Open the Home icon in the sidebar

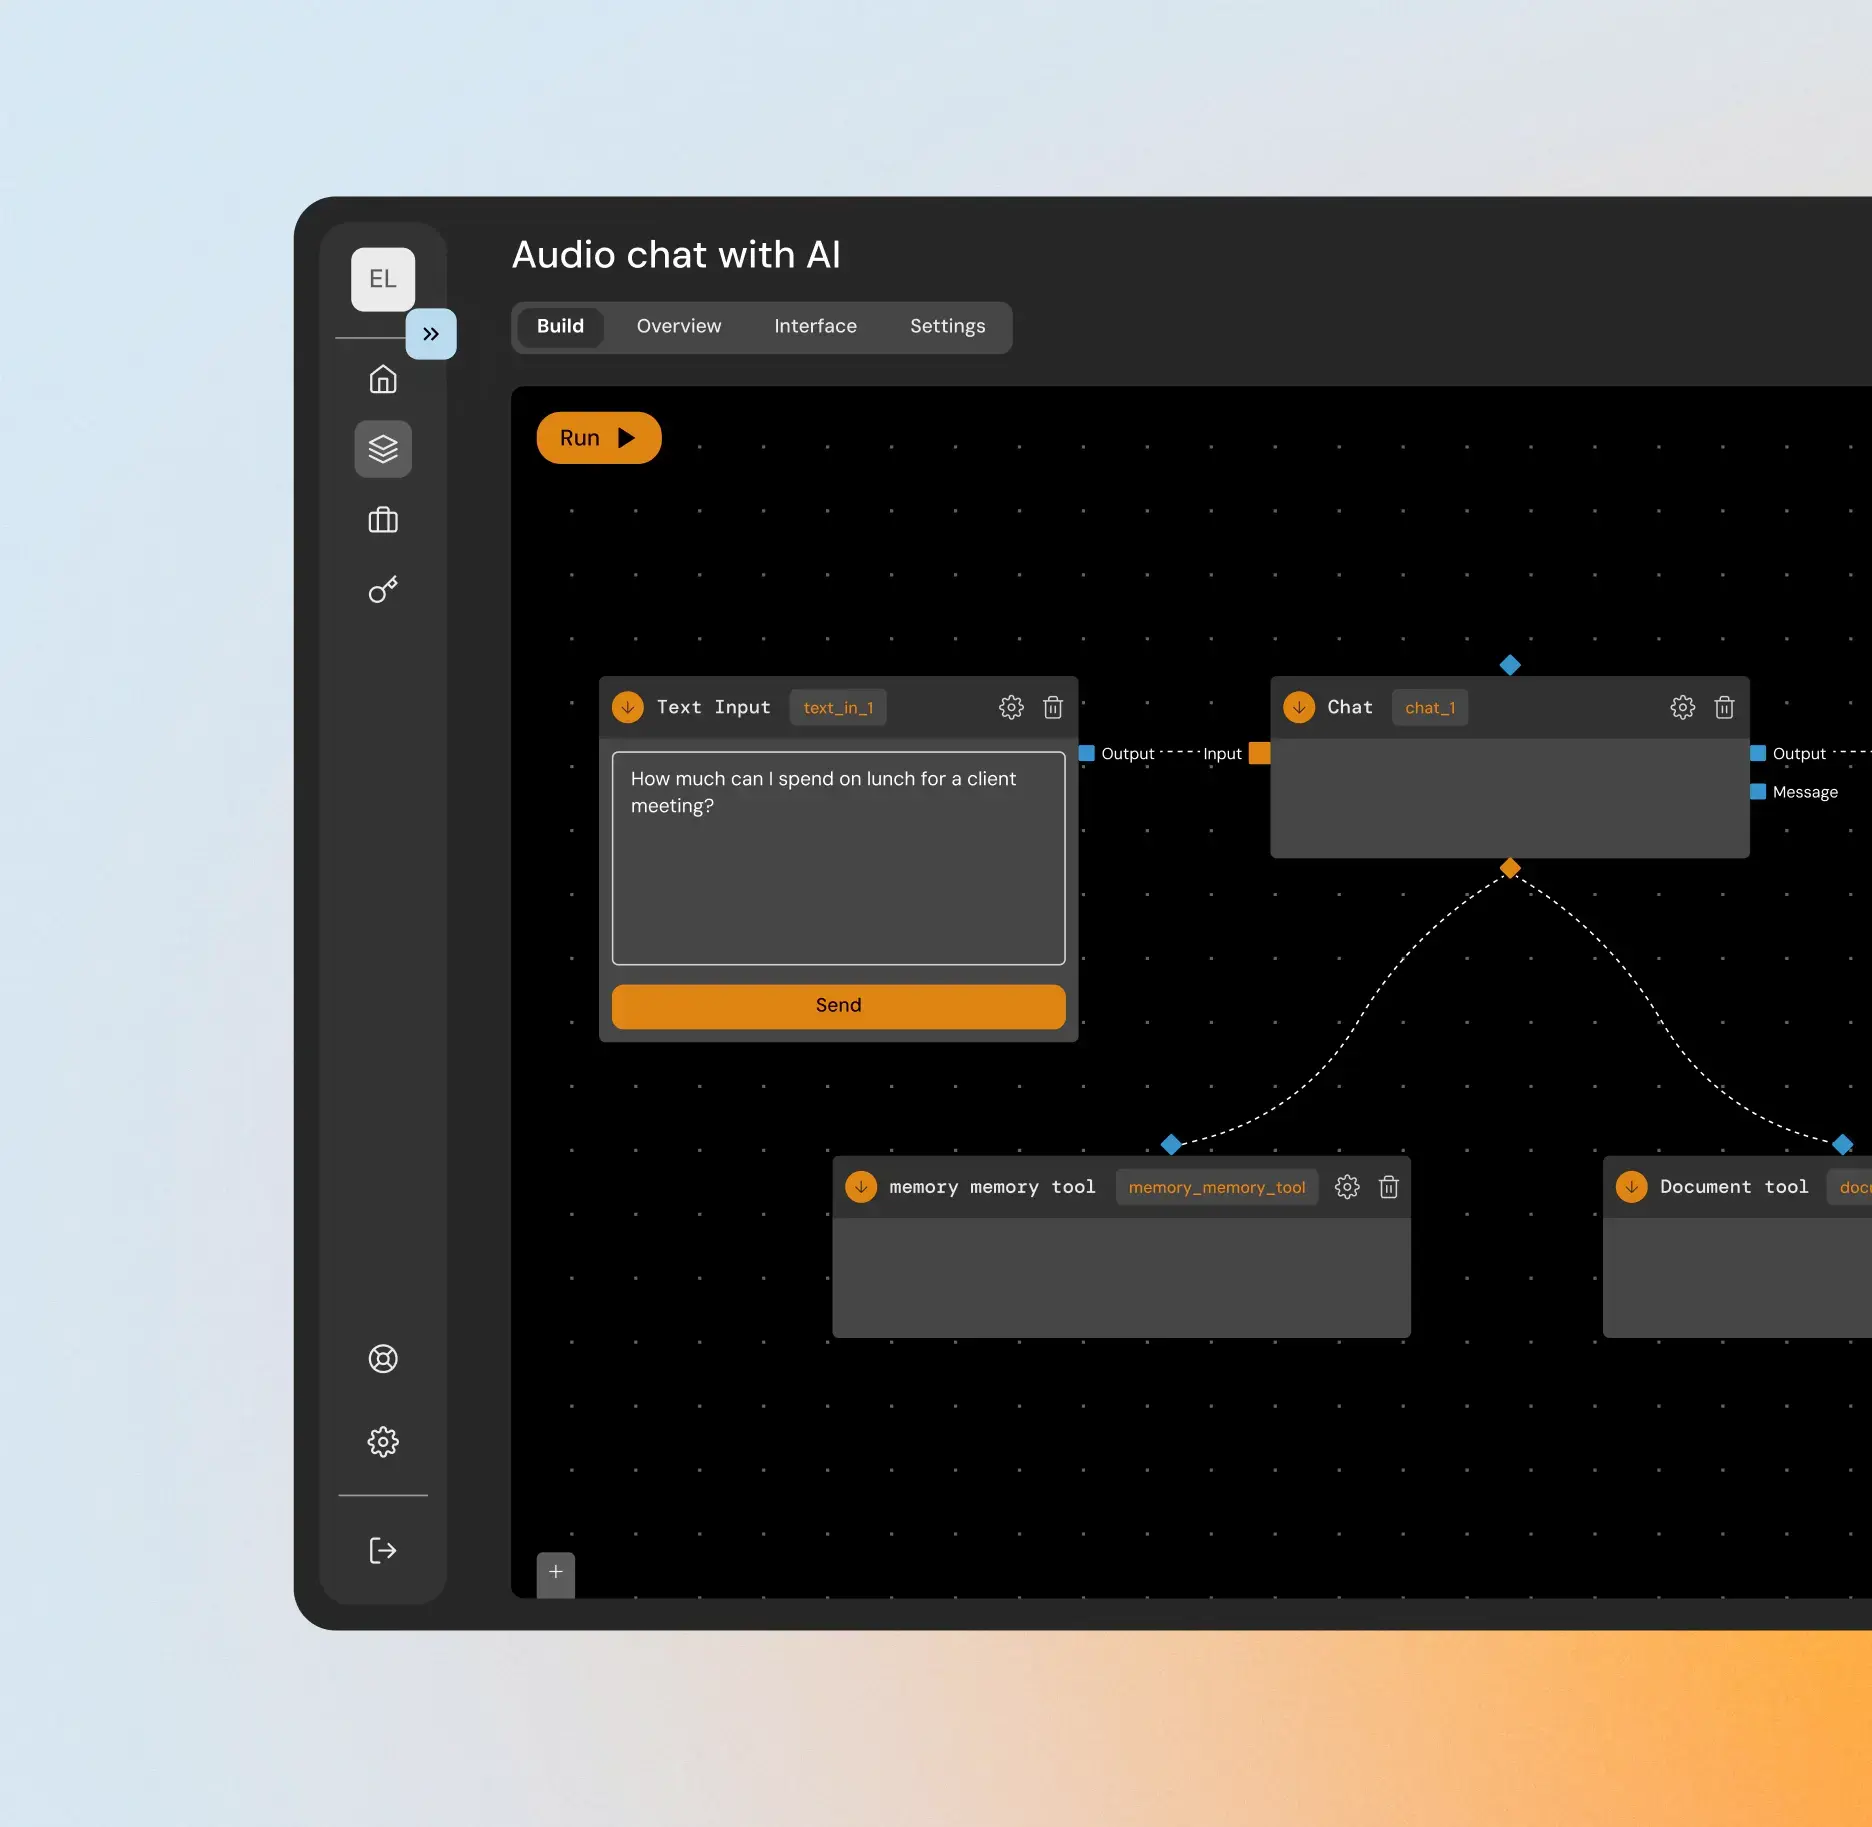point(383,380)
